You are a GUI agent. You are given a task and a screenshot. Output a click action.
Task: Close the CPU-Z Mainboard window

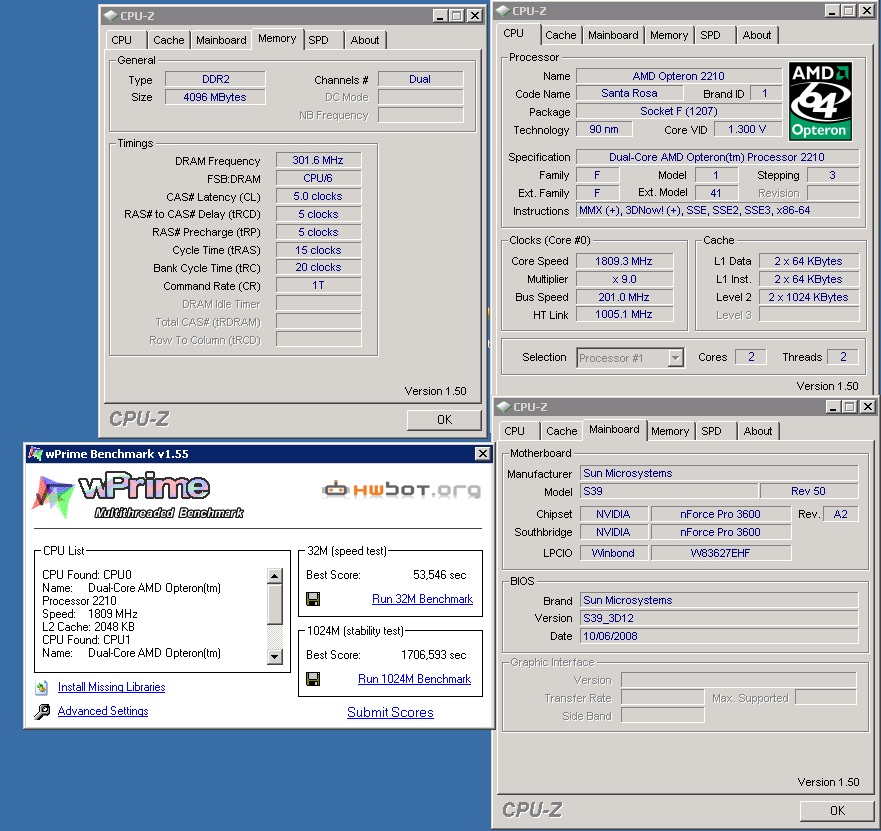(868, 406)
